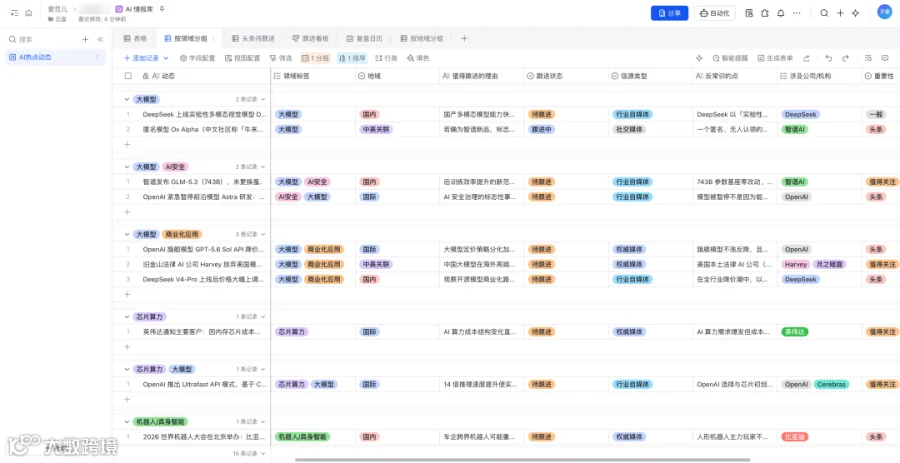Switch to the 头条待跟进 view tab
The height and width of the screenshot is (463, 900).
253,38
